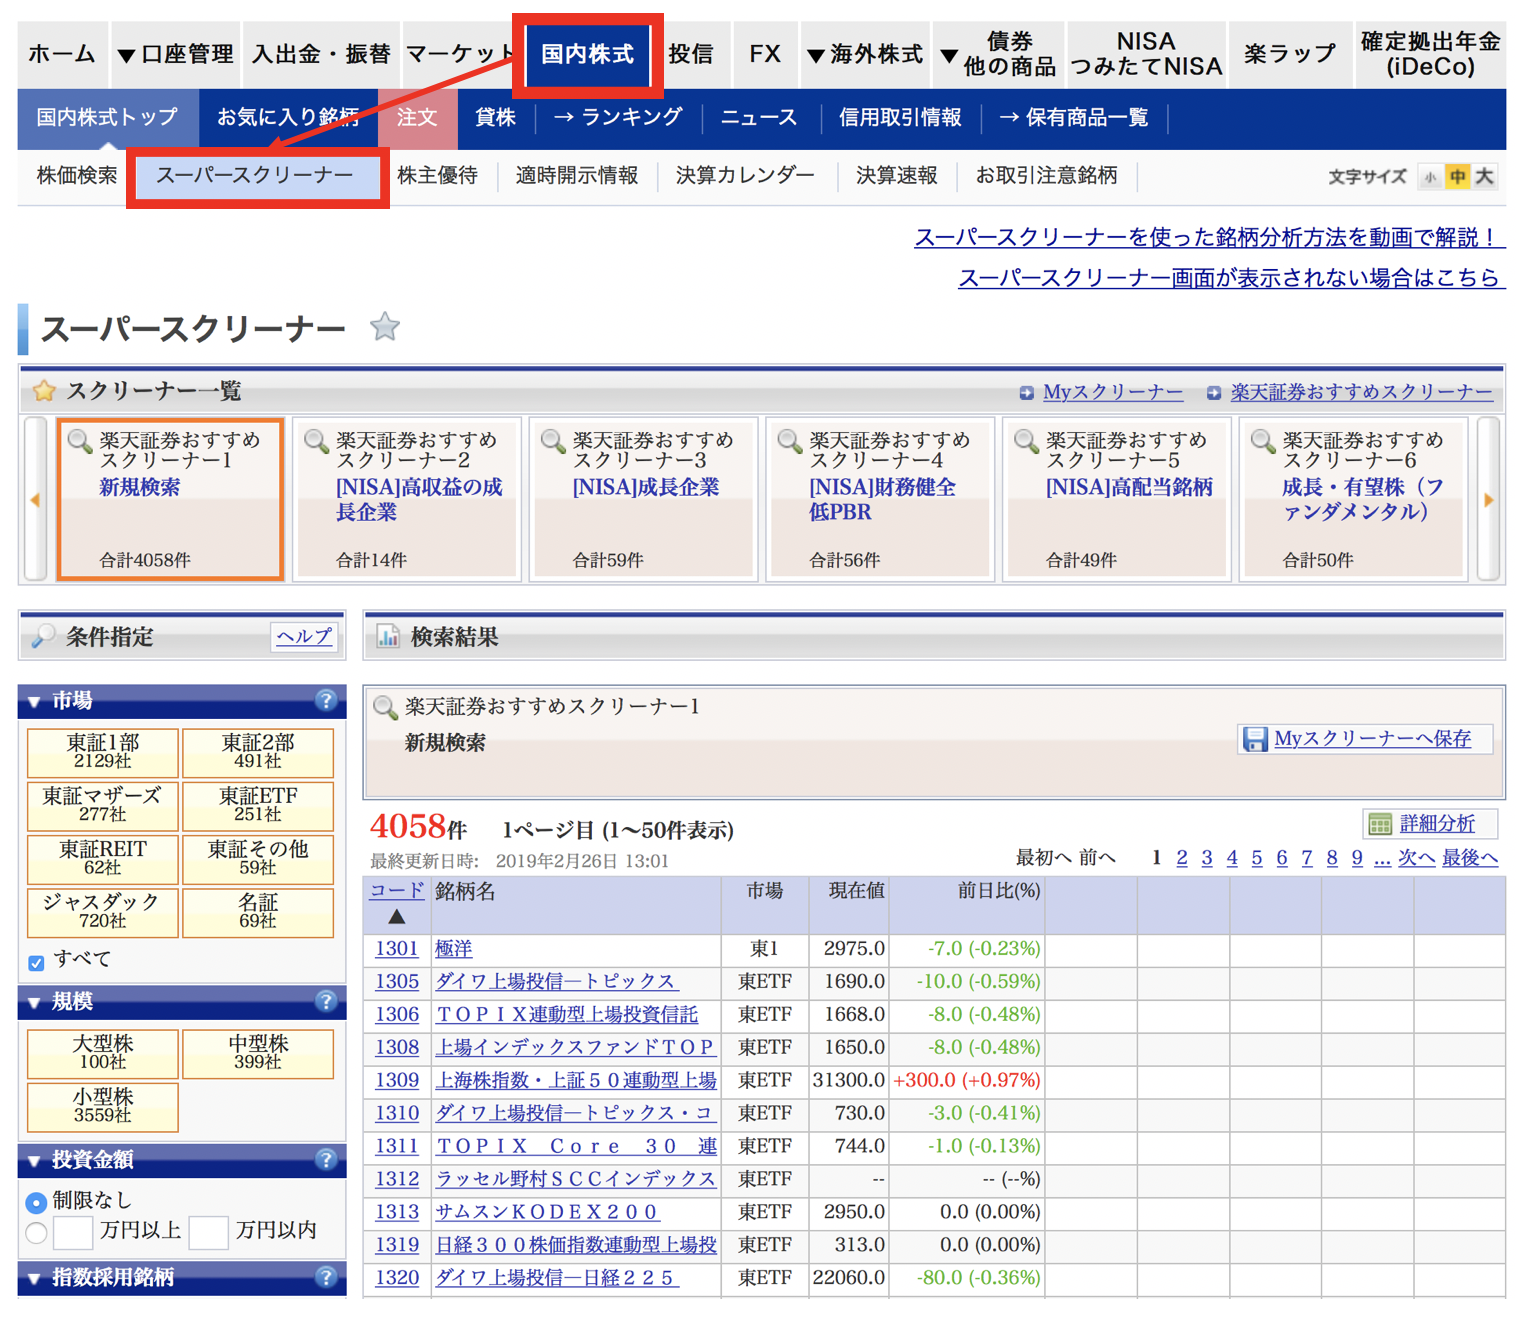This screenshot has width=1524, height=1324.
Task: Open the 投信 tab
Action: (691, 54)
